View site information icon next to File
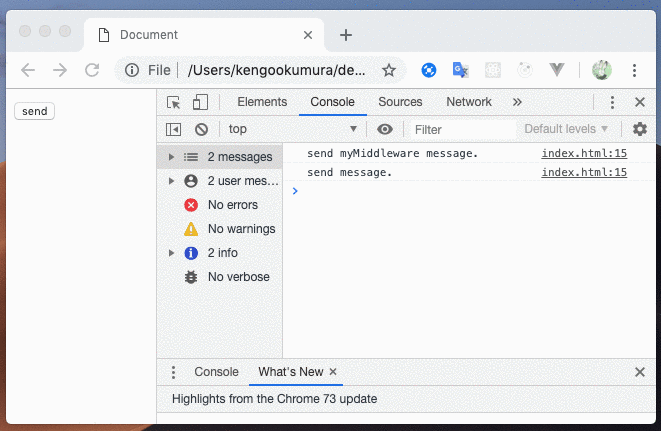Image resolution: width=661 pixels, height=431 pixels. click(x=132, y=70)
